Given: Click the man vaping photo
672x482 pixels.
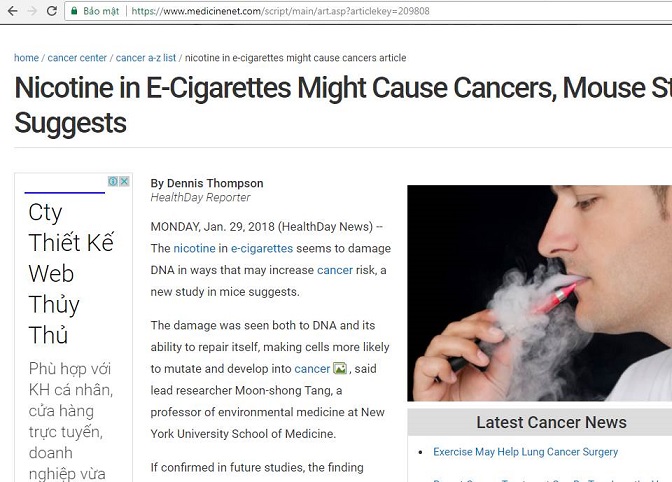Looking at the screenshot, I should (x=540, y=293).
